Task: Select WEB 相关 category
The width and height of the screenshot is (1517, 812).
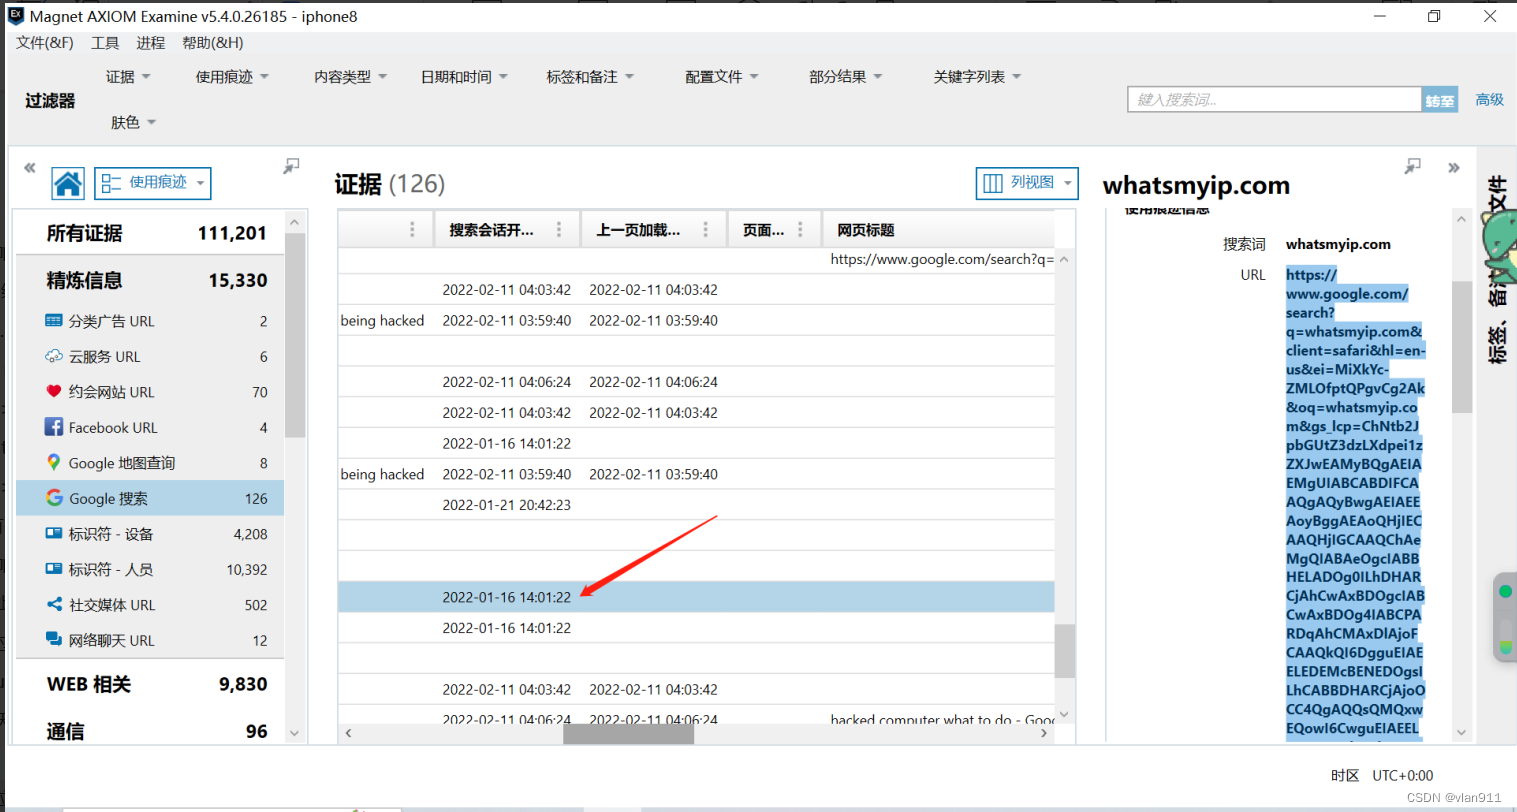Action: [x=150, y=684]
